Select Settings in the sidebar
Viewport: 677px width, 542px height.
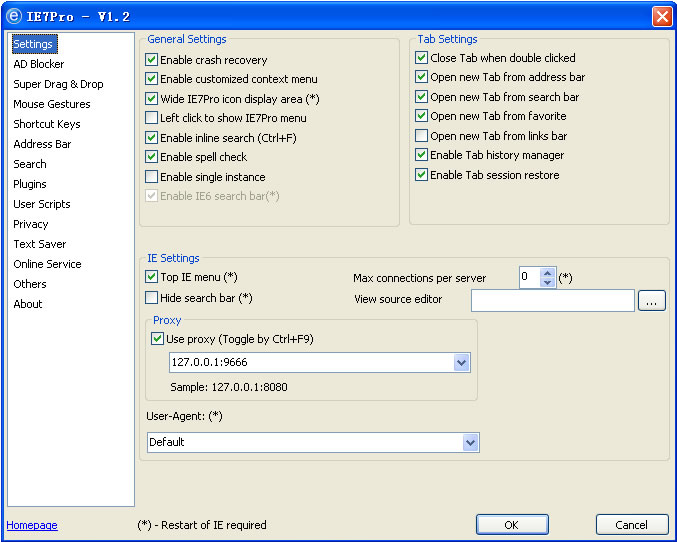(33, 44)
